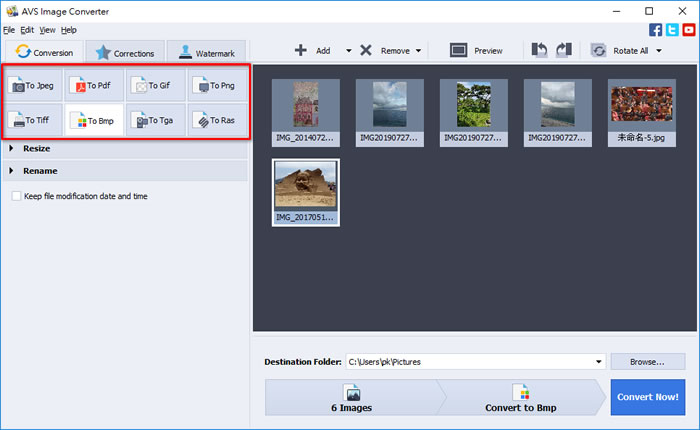Rotate image left icon
The height and width of the screenshot is (430, 700).
[539, 50]
